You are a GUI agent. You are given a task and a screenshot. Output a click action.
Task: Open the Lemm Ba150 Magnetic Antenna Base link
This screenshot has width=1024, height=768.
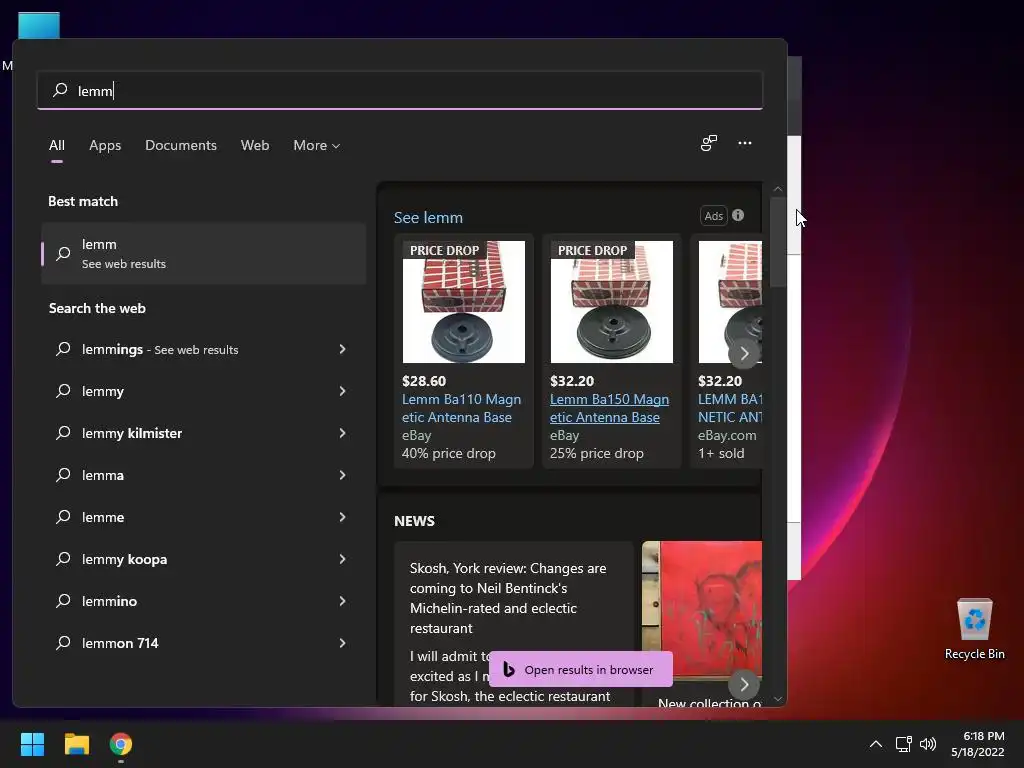click(609, 408)
